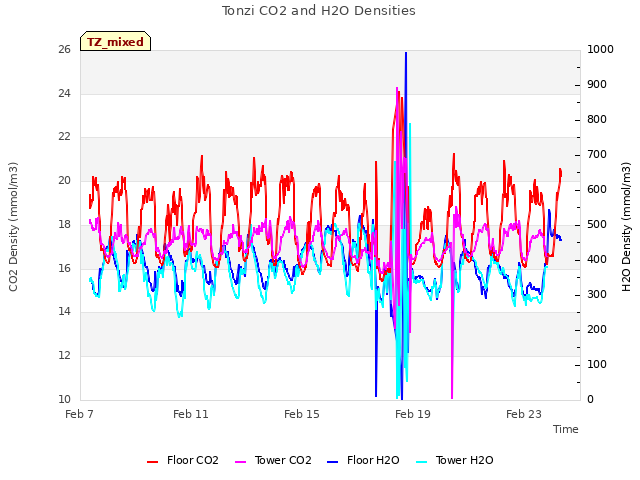Viewport: 640px width, 480px height.
Task: Click the TZ_mixed annotation label
Action: [x=116, y=41]
